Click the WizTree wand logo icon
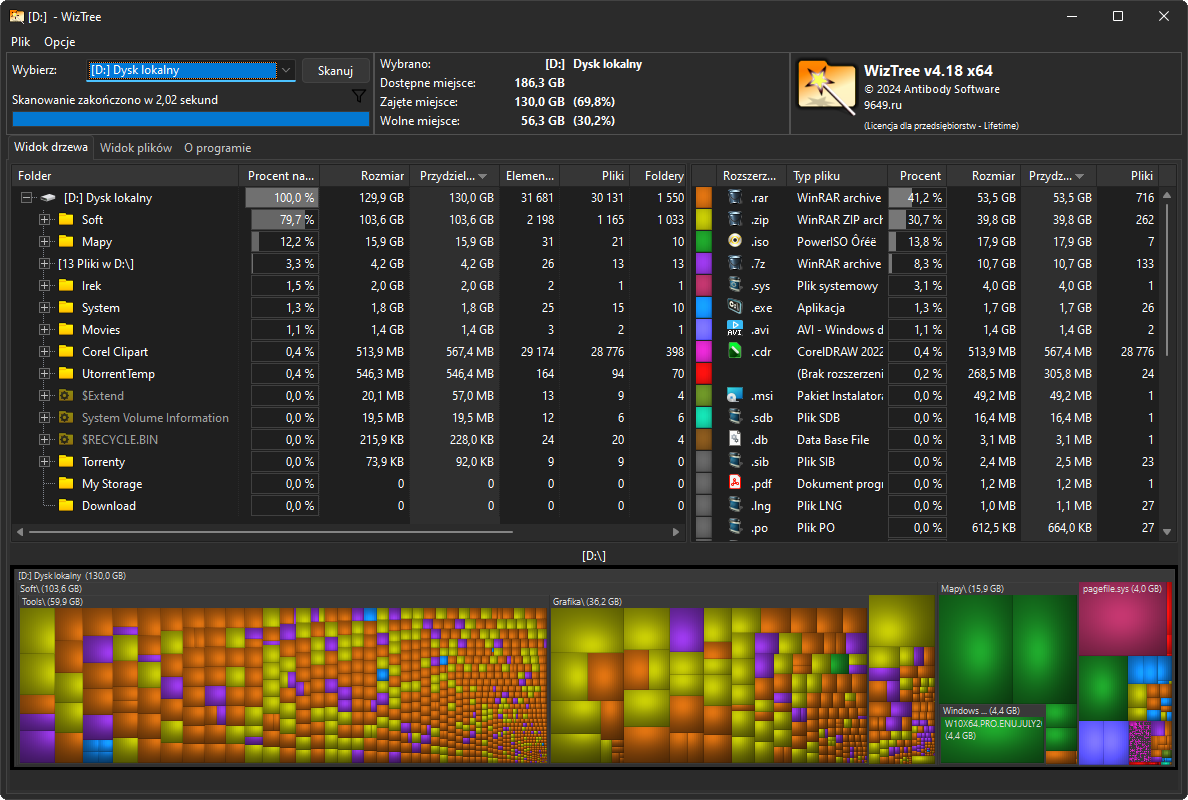Screen dimensions: 1188x800 pyautogui.click(x=827, y=87)
